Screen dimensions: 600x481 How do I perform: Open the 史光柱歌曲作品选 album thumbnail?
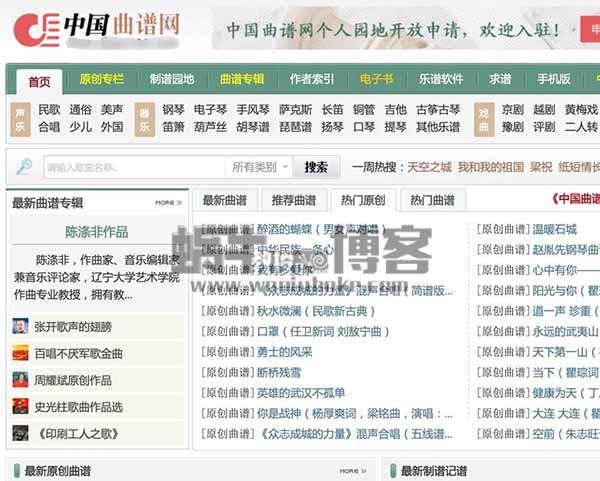(x=20, y=406)
